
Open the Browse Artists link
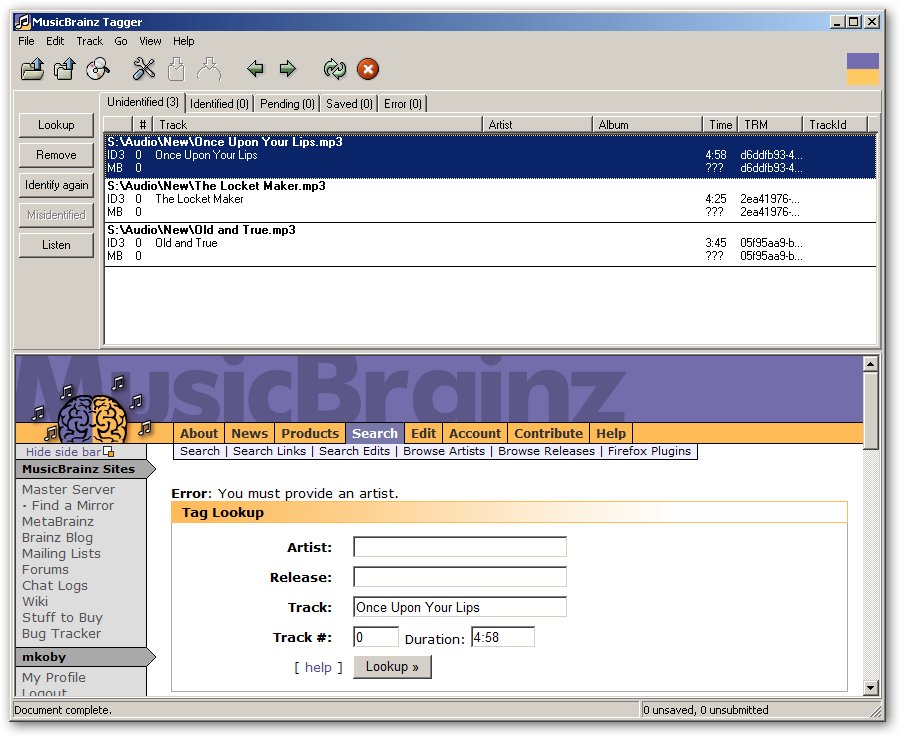point(444,451)
